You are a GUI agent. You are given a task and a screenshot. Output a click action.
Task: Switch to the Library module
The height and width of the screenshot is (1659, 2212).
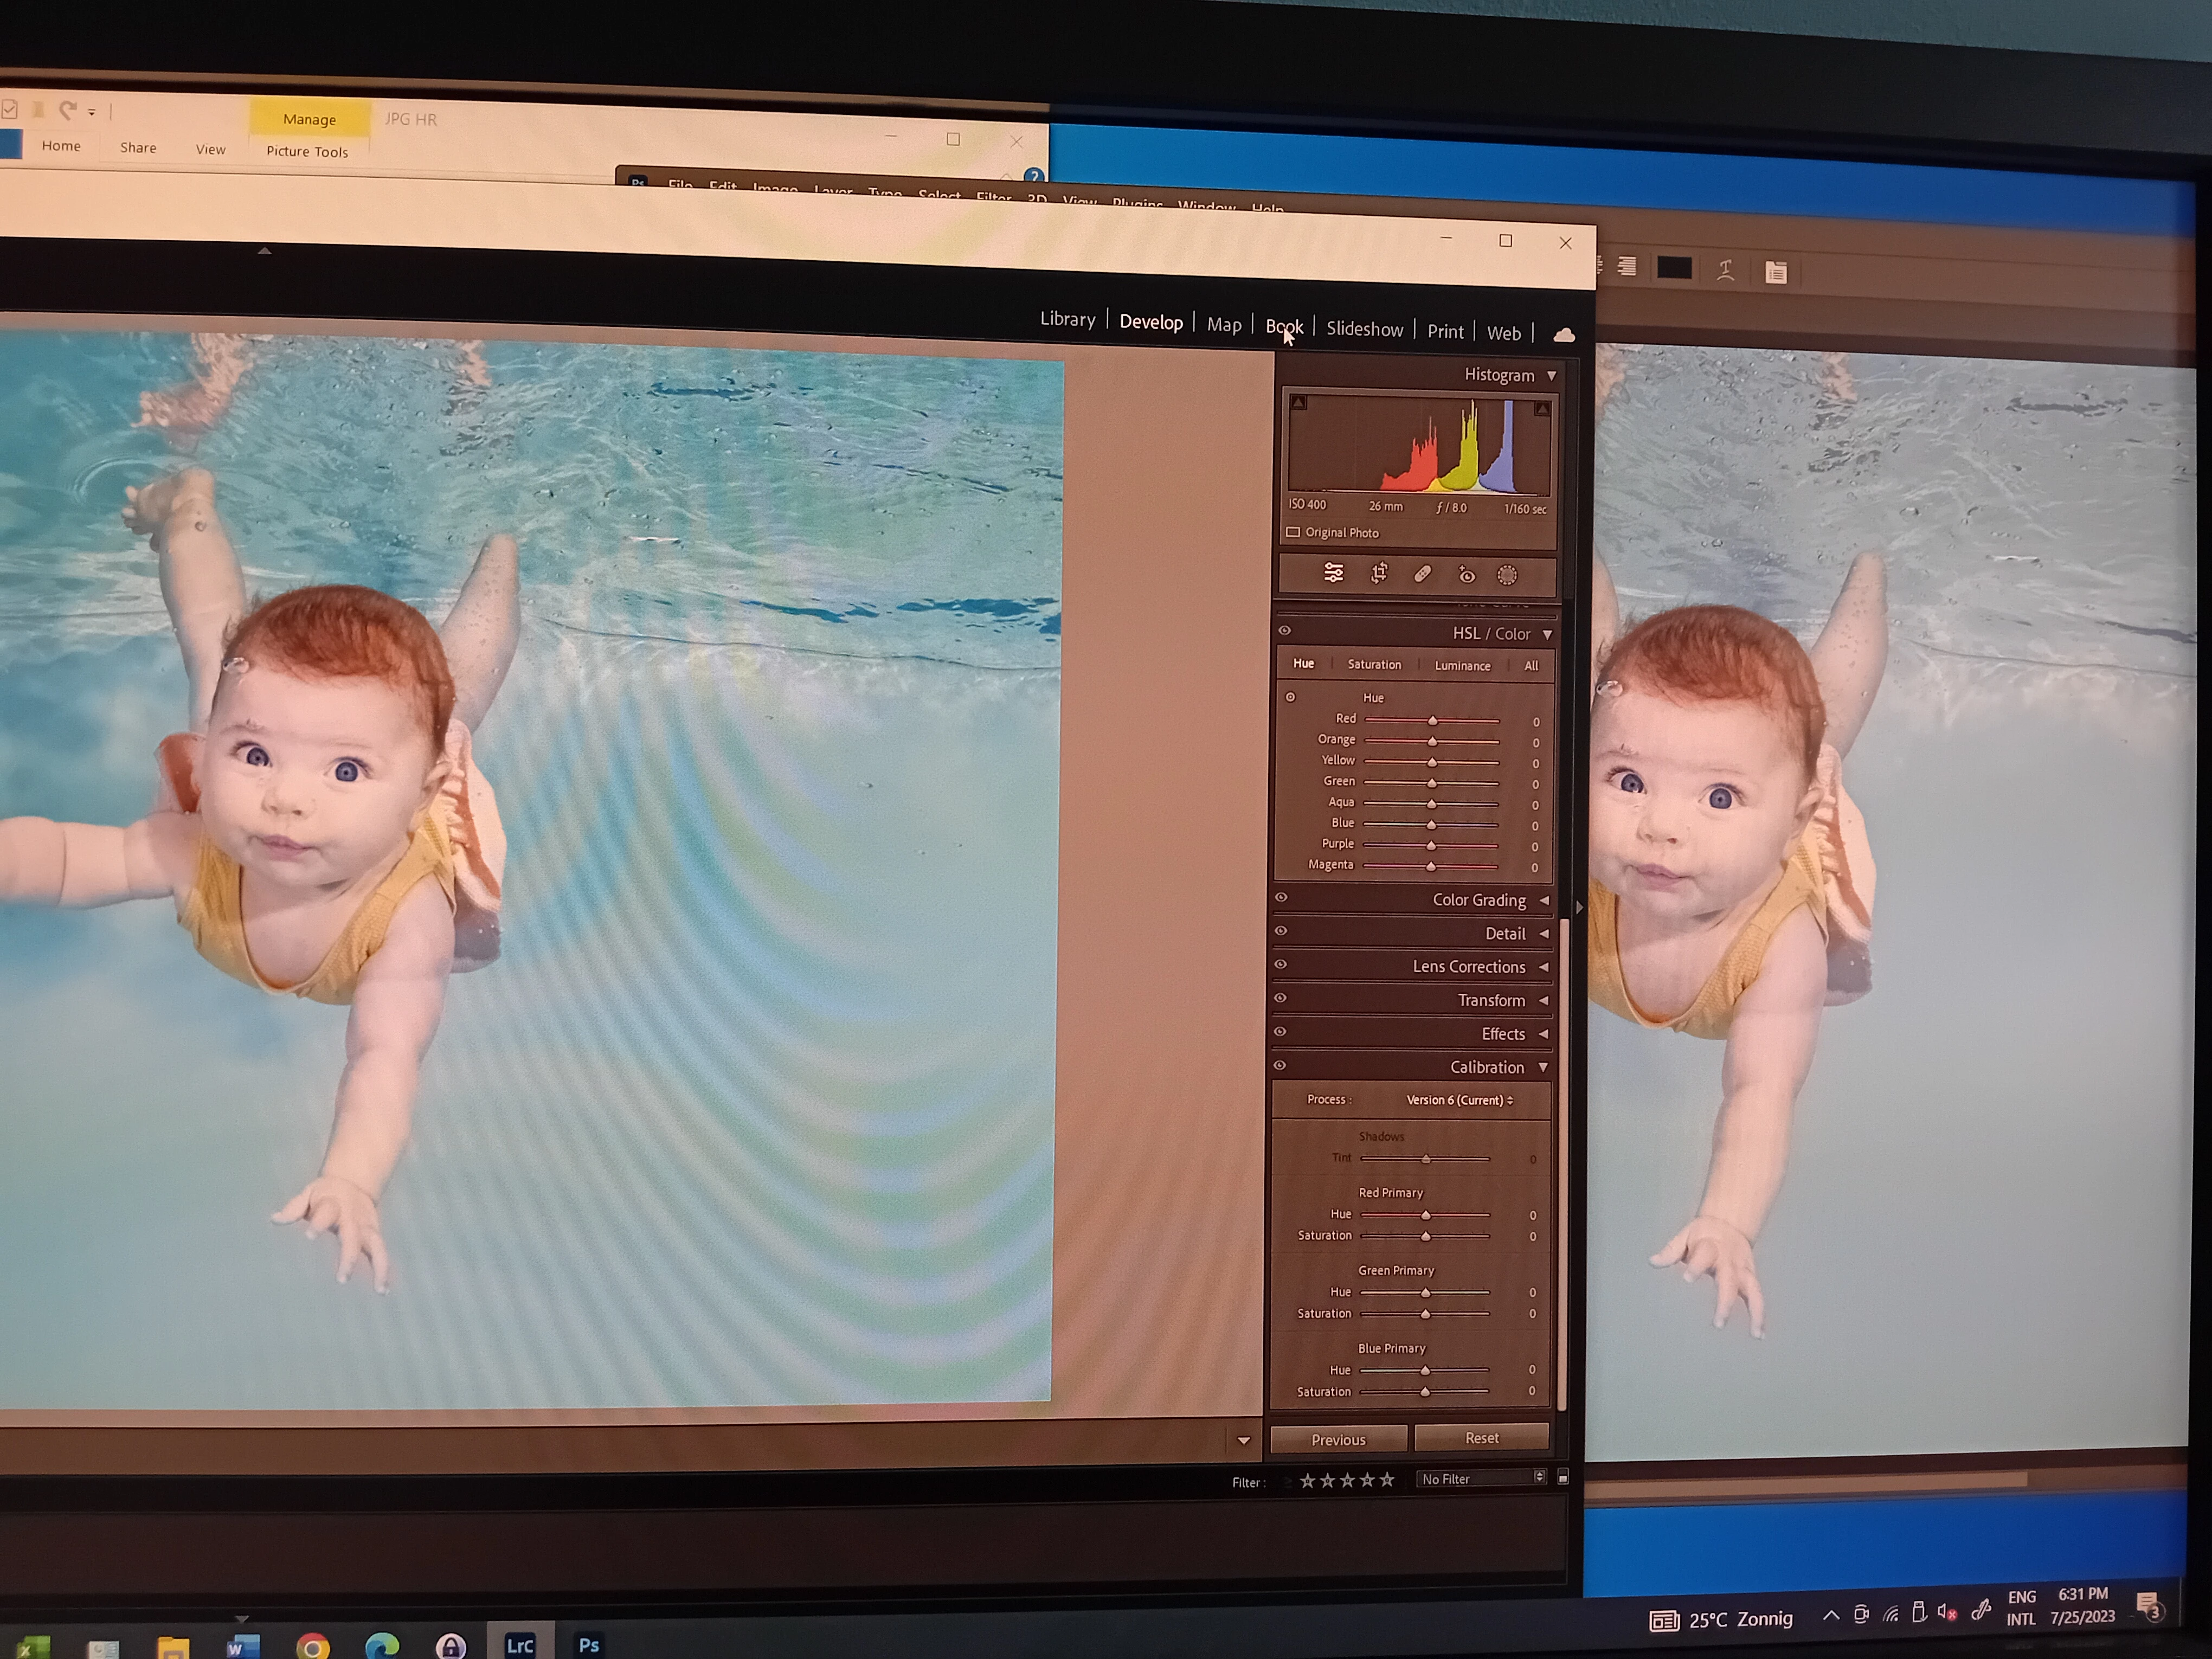1067,319
